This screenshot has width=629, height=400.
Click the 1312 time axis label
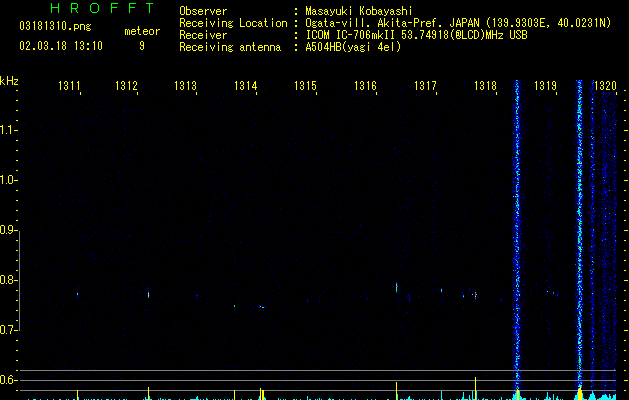(x=126, y=86)
